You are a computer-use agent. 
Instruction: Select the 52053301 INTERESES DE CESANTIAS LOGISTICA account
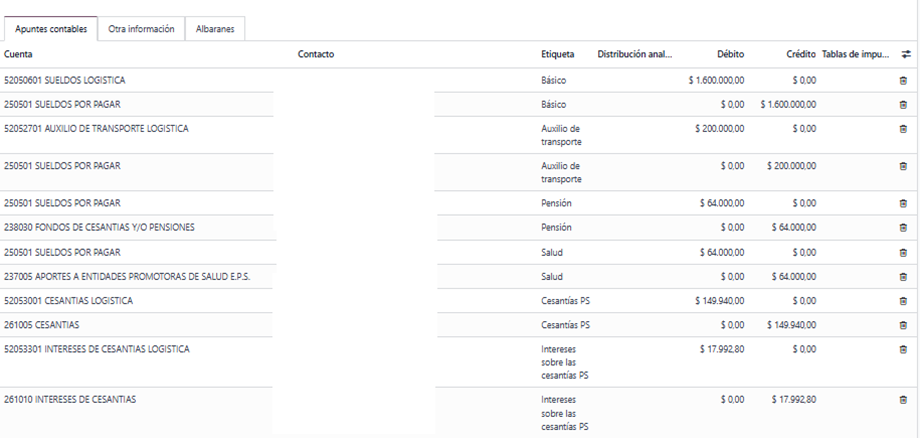96,349
